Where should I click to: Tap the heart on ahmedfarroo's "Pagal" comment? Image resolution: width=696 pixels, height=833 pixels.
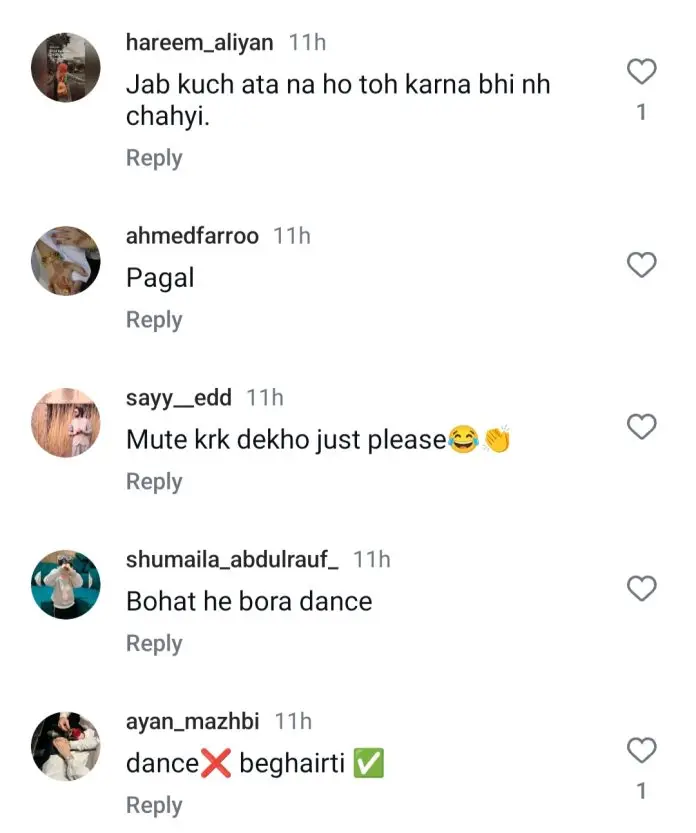click(641, 265)
